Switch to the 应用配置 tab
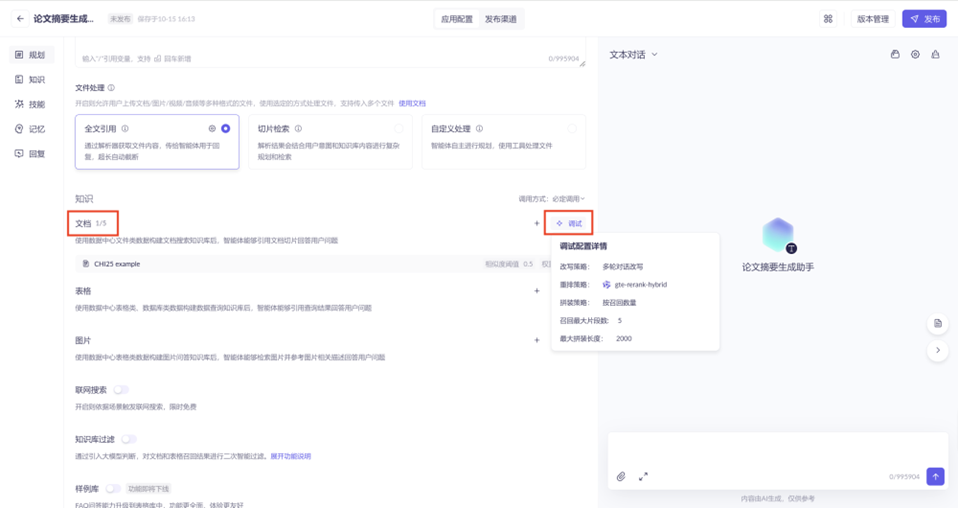 (x=457, y=19)
